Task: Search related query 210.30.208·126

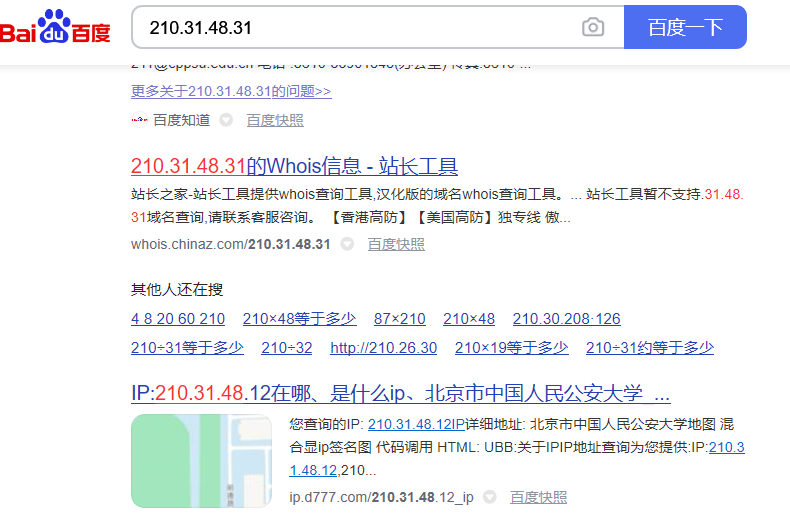Action: coord(566,319)
